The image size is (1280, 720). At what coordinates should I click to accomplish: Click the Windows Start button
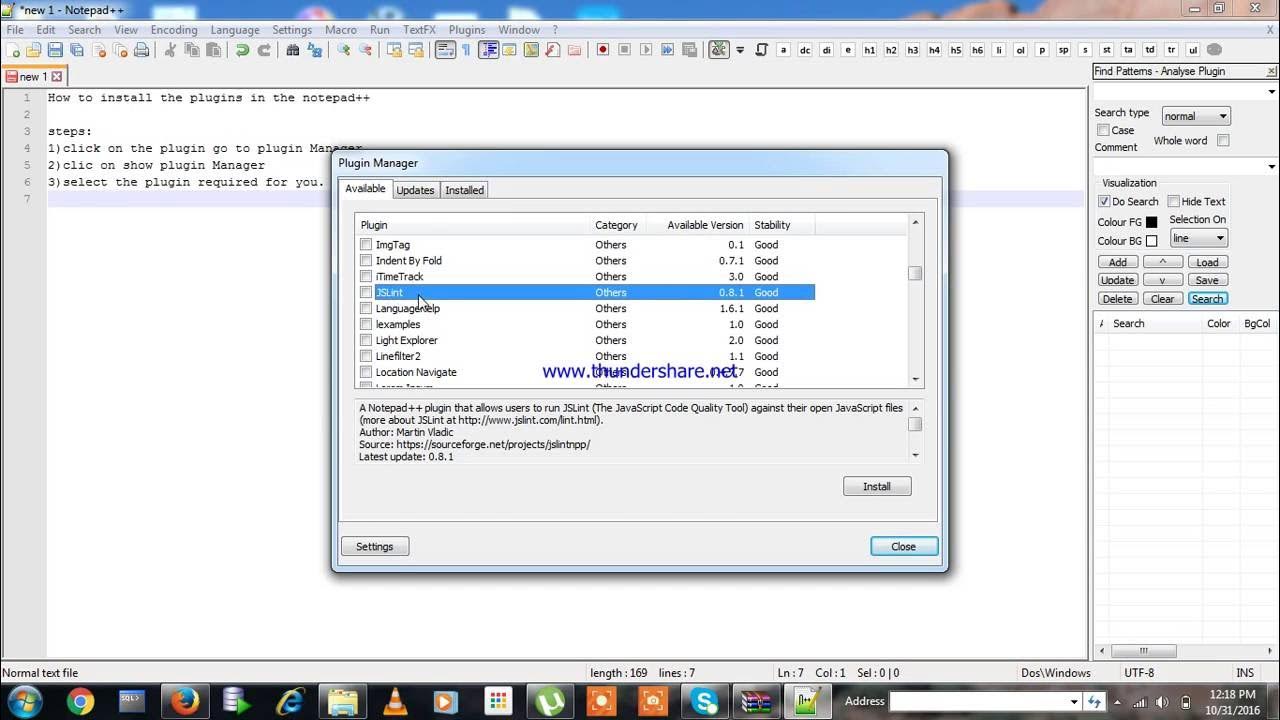click(24, 701)
